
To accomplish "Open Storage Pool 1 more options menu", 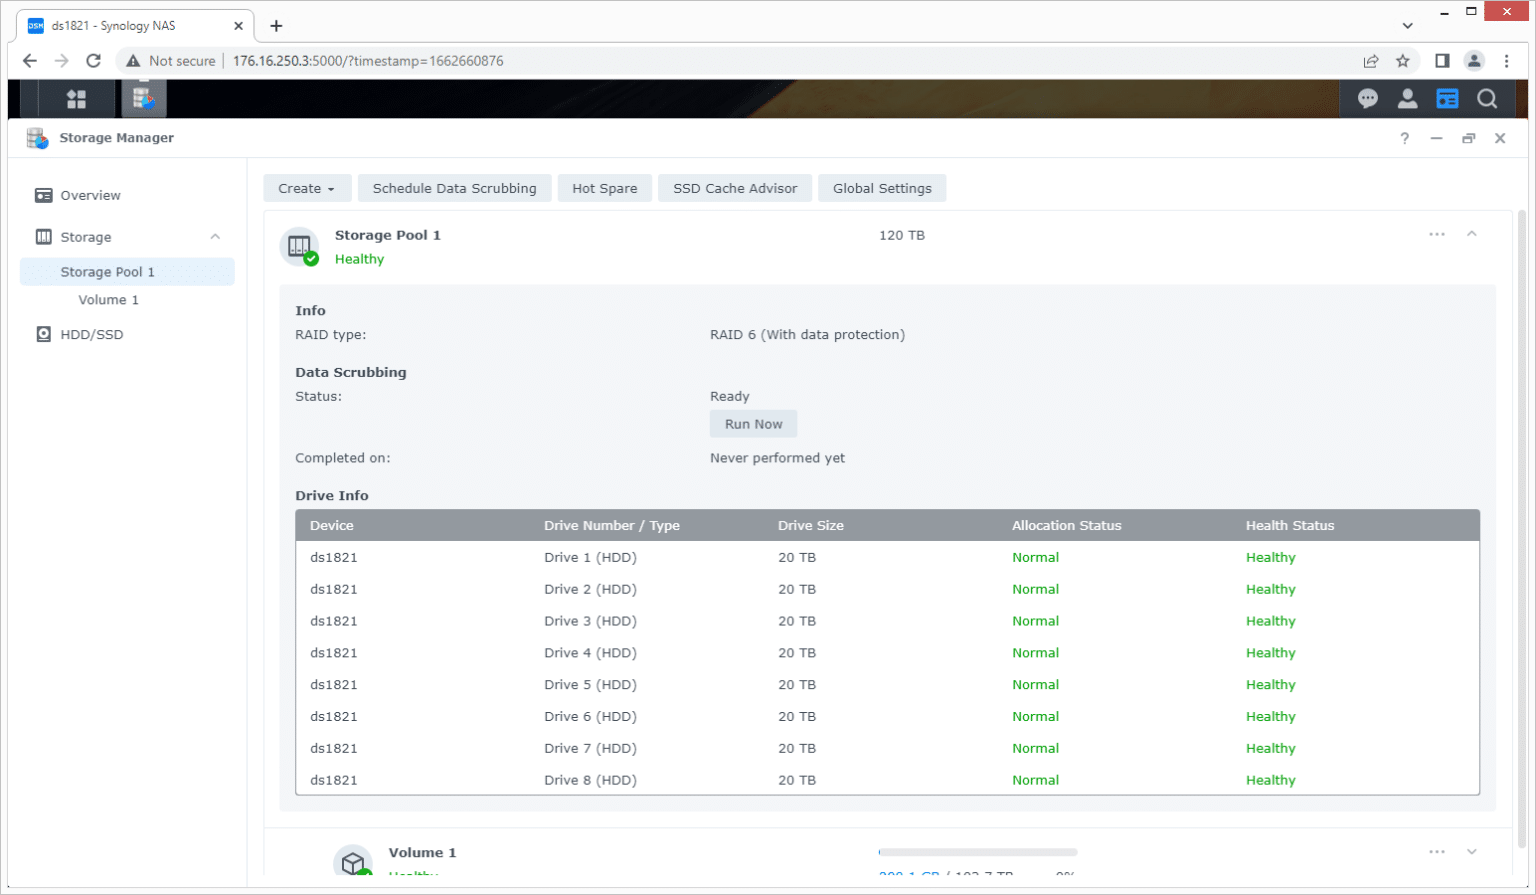I will click(x=1437, y=234).
